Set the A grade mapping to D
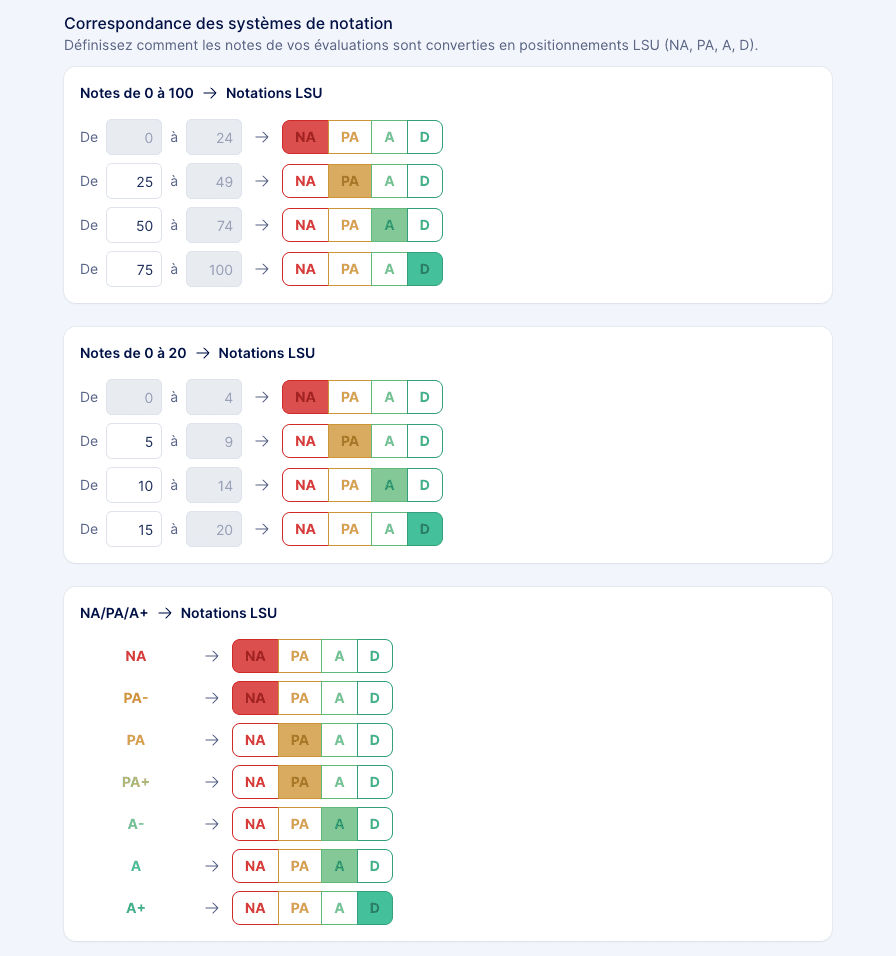The width and height of the screenshot is (896, 956). click(375, 866)
